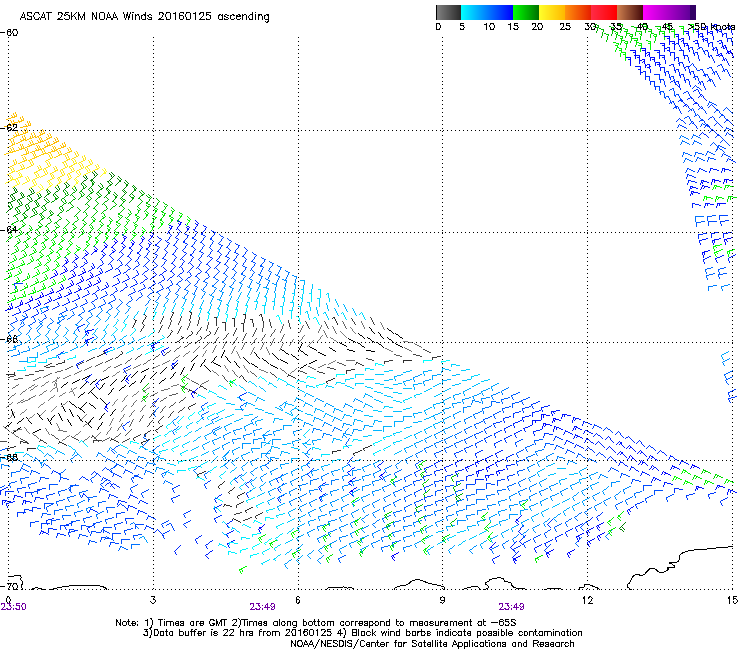Image resolution: width=740 pixels, height=650 pixels.
Task: Click the magenta 40–45 knots legend segment
Action: click(x=656, y=12)
